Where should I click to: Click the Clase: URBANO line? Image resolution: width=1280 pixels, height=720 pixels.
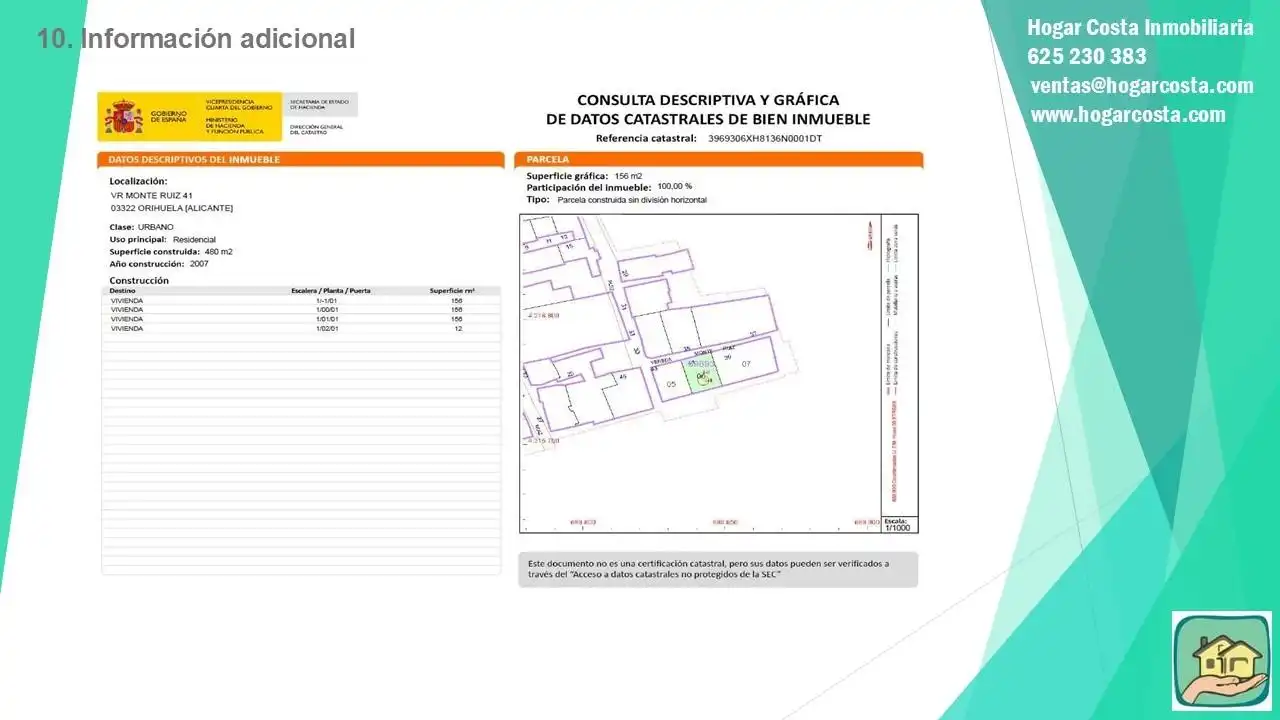141,227
